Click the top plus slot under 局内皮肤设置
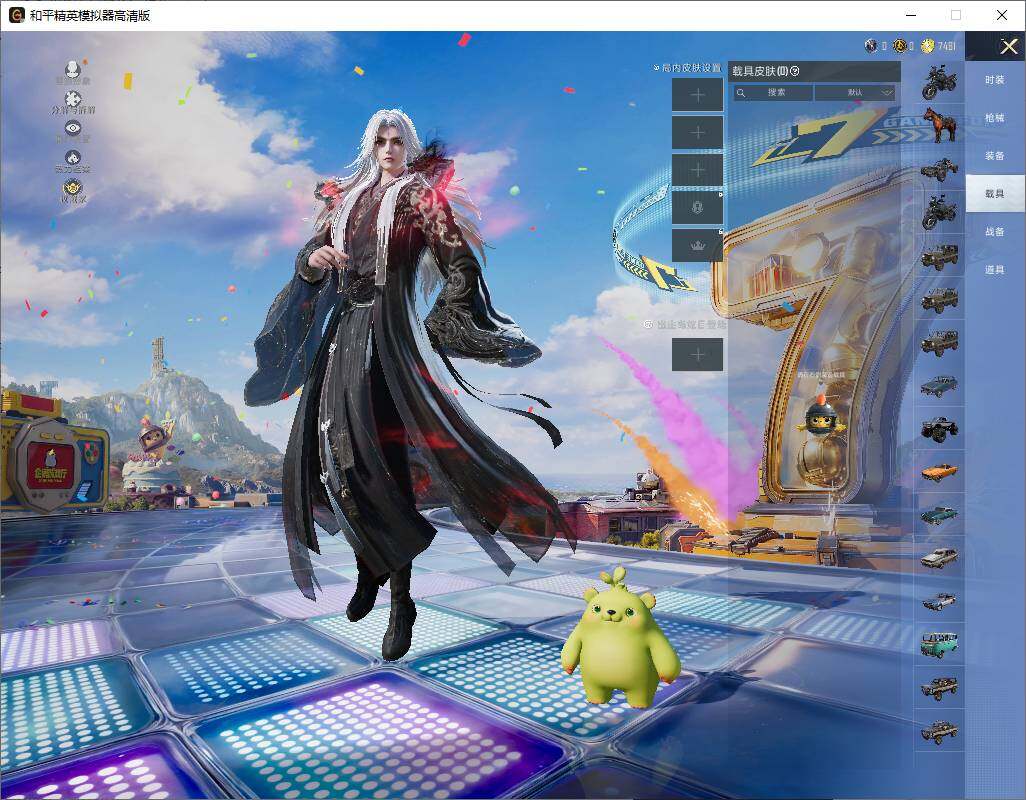1026x800 pixels. click(698, 95)
